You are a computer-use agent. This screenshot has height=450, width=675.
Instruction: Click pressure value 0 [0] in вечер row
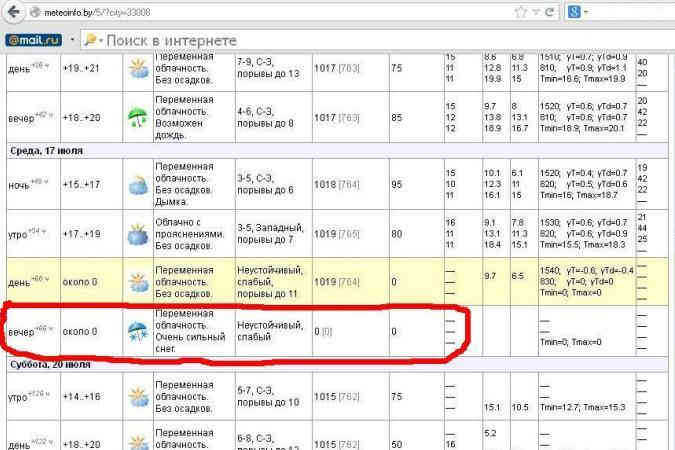click(x=323, y=332)
